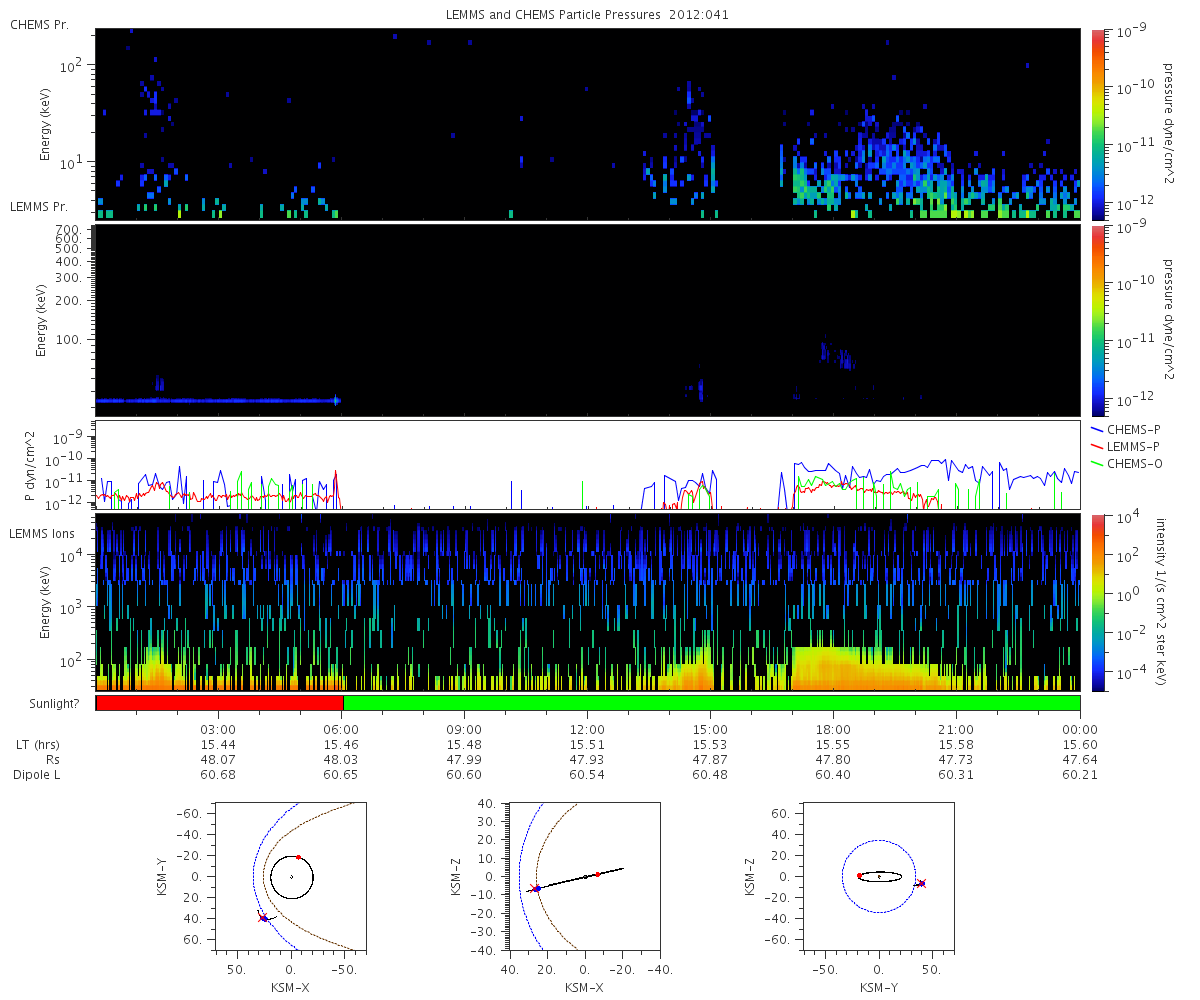Click the 00:00 time tick label

click(1080, 730)
